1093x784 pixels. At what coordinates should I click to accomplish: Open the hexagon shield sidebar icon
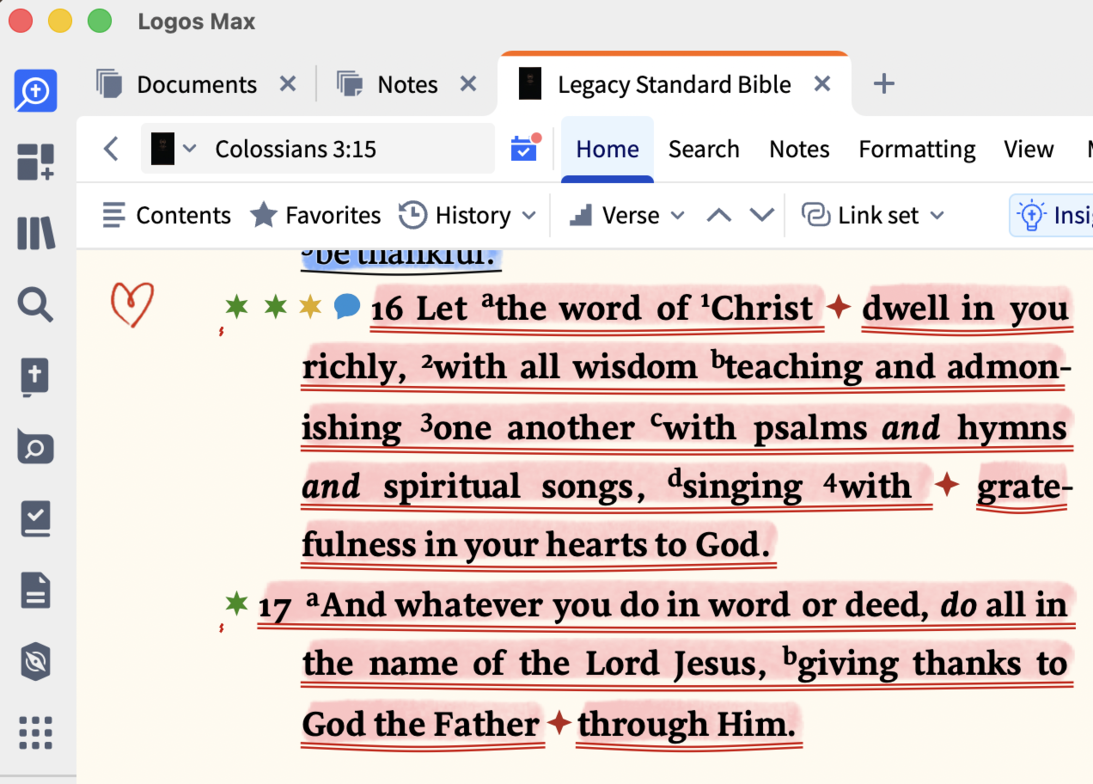[x=35, y=661]
